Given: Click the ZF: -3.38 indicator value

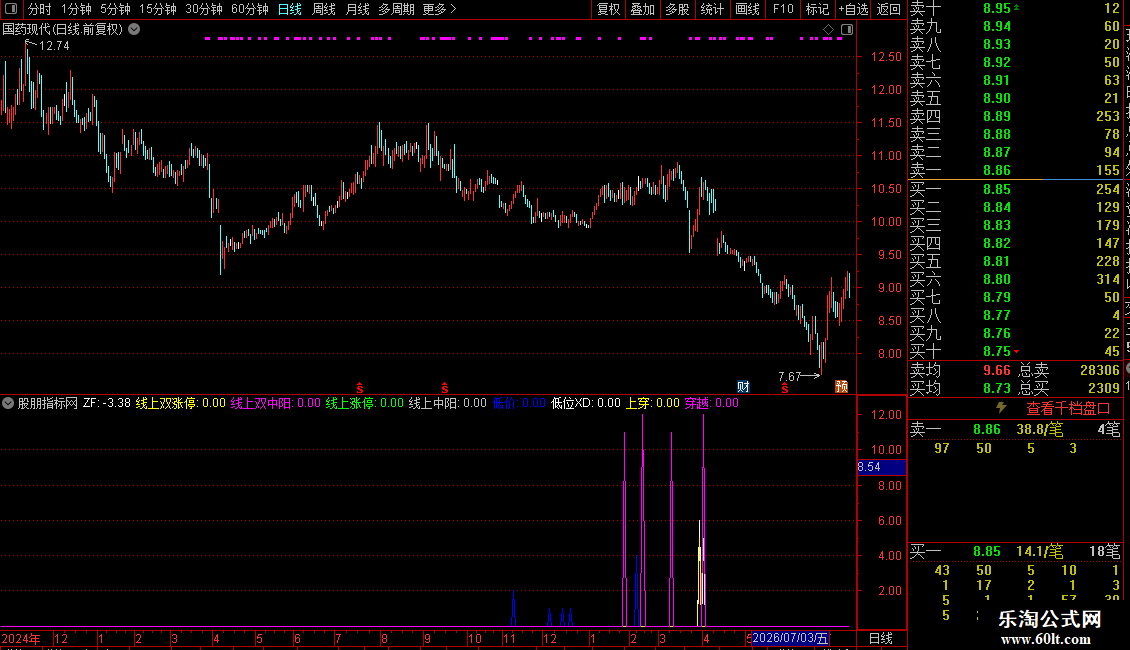Looking at the screenshot, I should pos(107,404).
